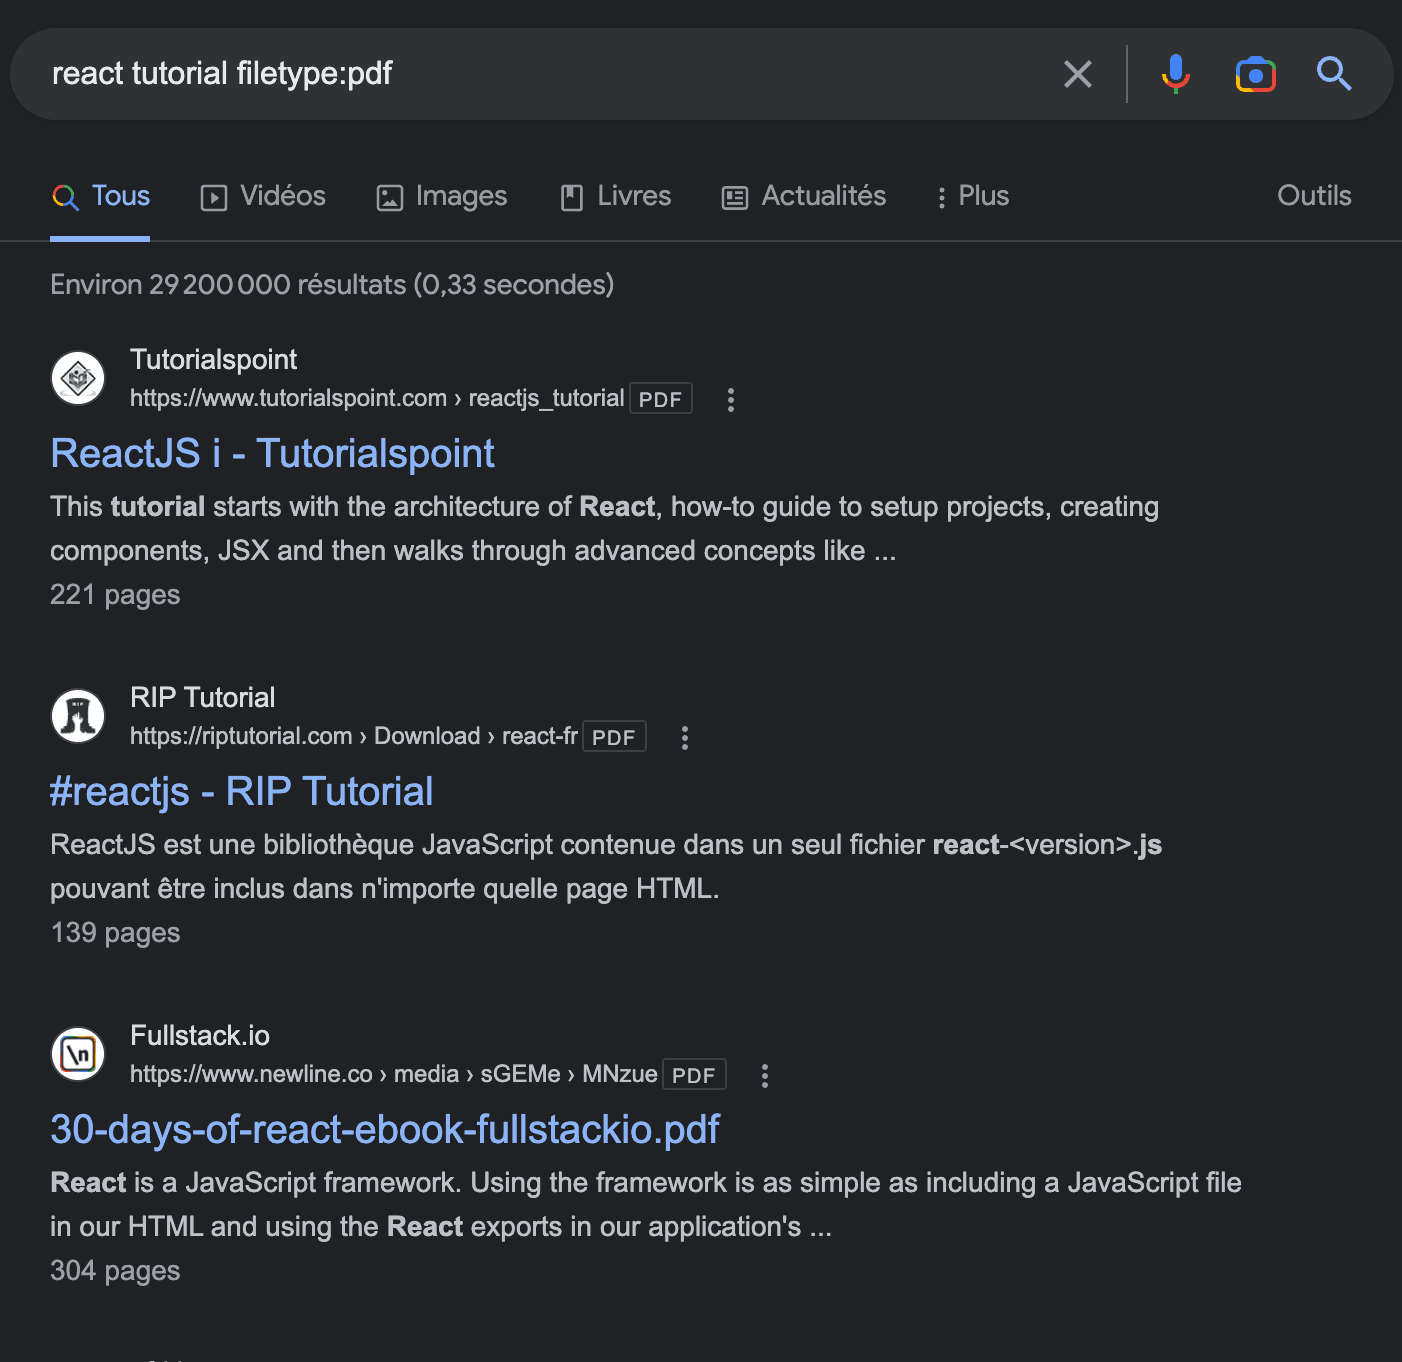1402x1362 pixels.
Task: Click the riptutorial.com URL breadcrumb
Action: 354,736
